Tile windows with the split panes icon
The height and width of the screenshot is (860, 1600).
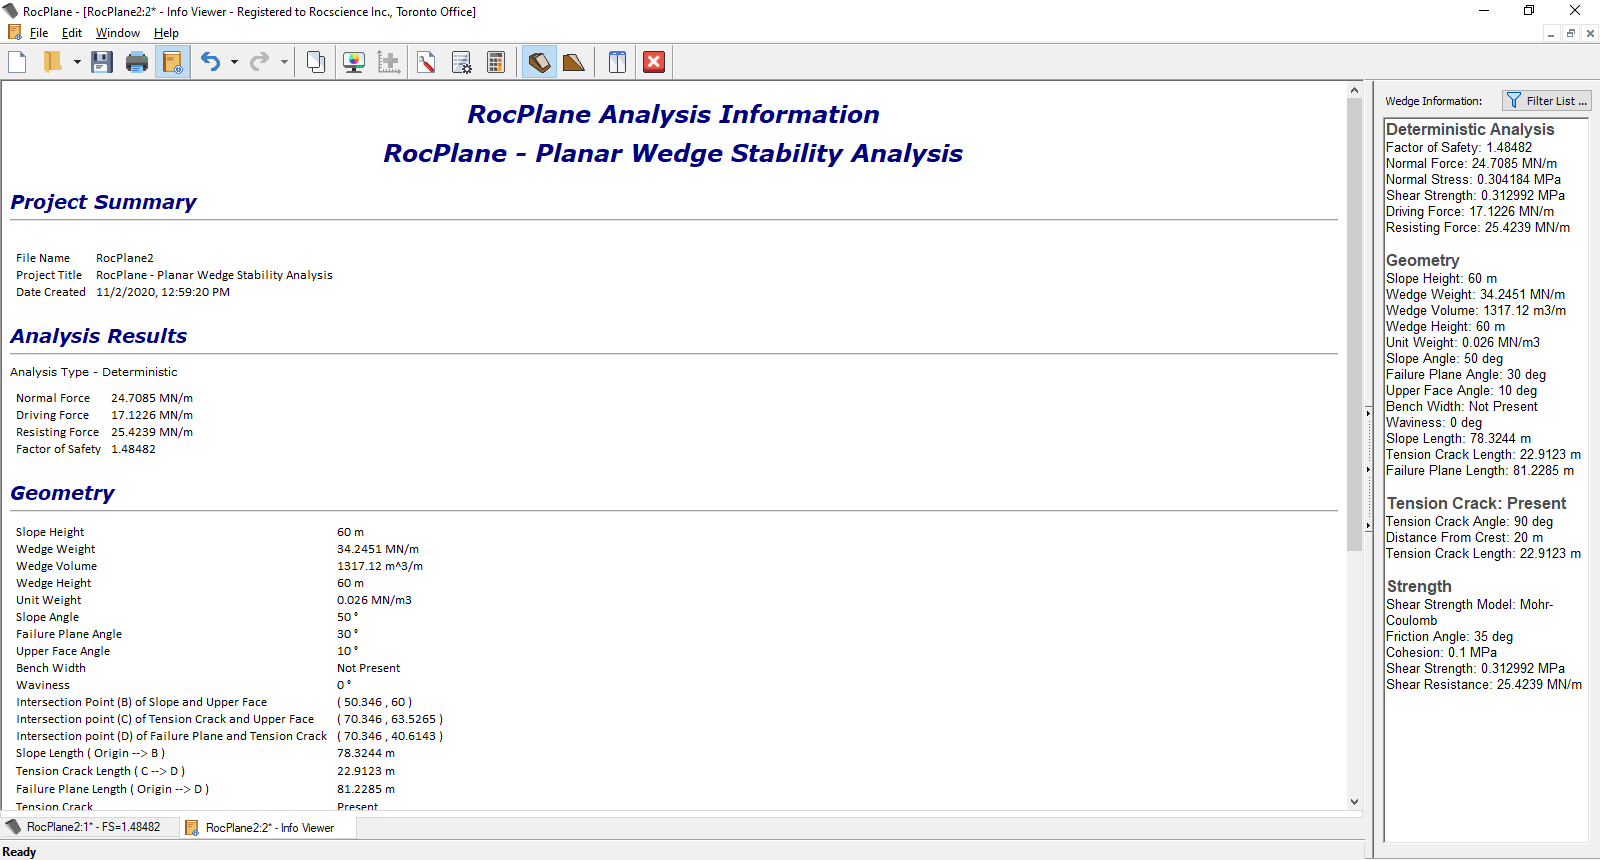click(x=618, y=62)
